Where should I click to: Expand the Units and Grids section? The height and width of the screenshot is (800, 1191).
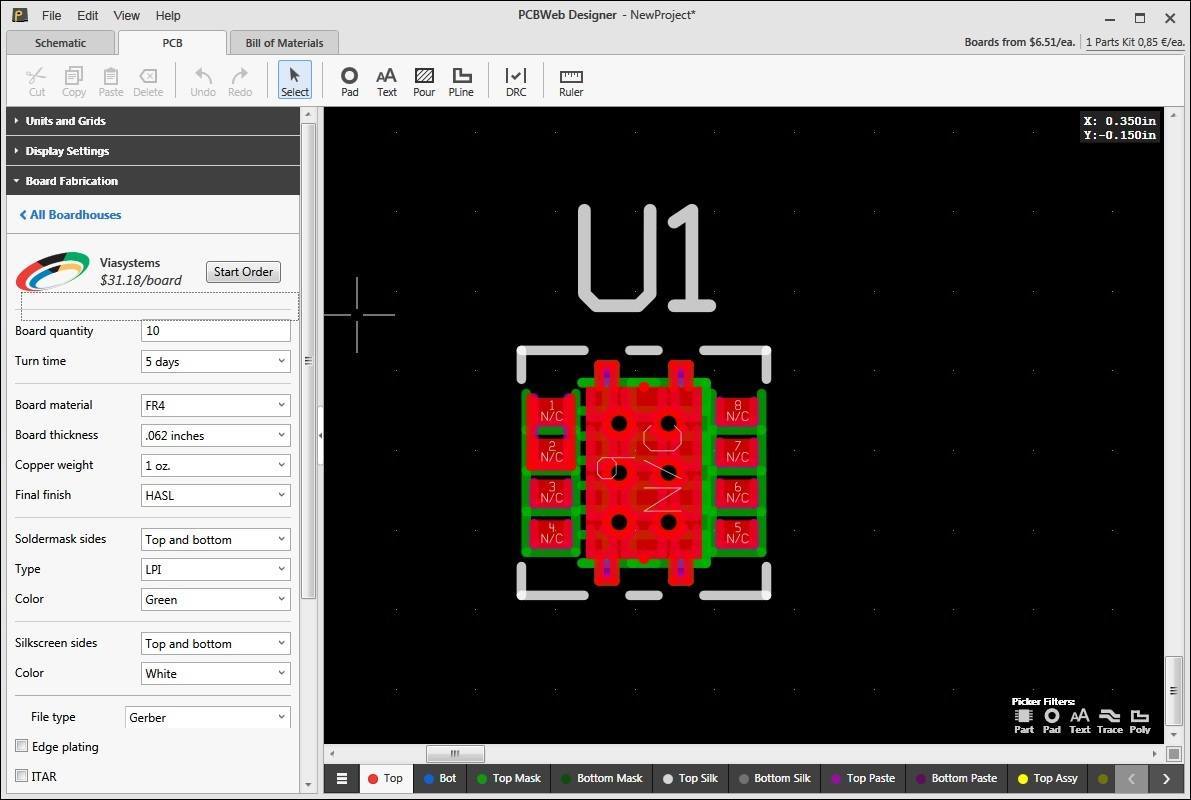pos(153,121)
